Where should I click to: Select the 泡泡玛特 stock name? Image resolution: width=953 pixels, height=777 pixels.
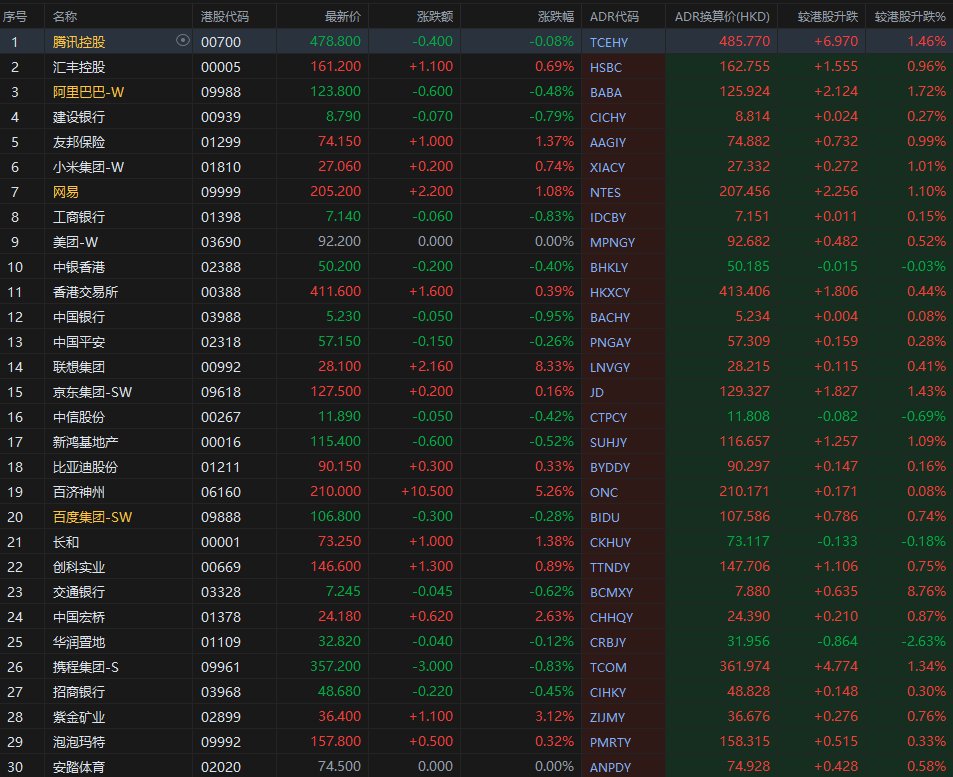(x=79, y=742)
